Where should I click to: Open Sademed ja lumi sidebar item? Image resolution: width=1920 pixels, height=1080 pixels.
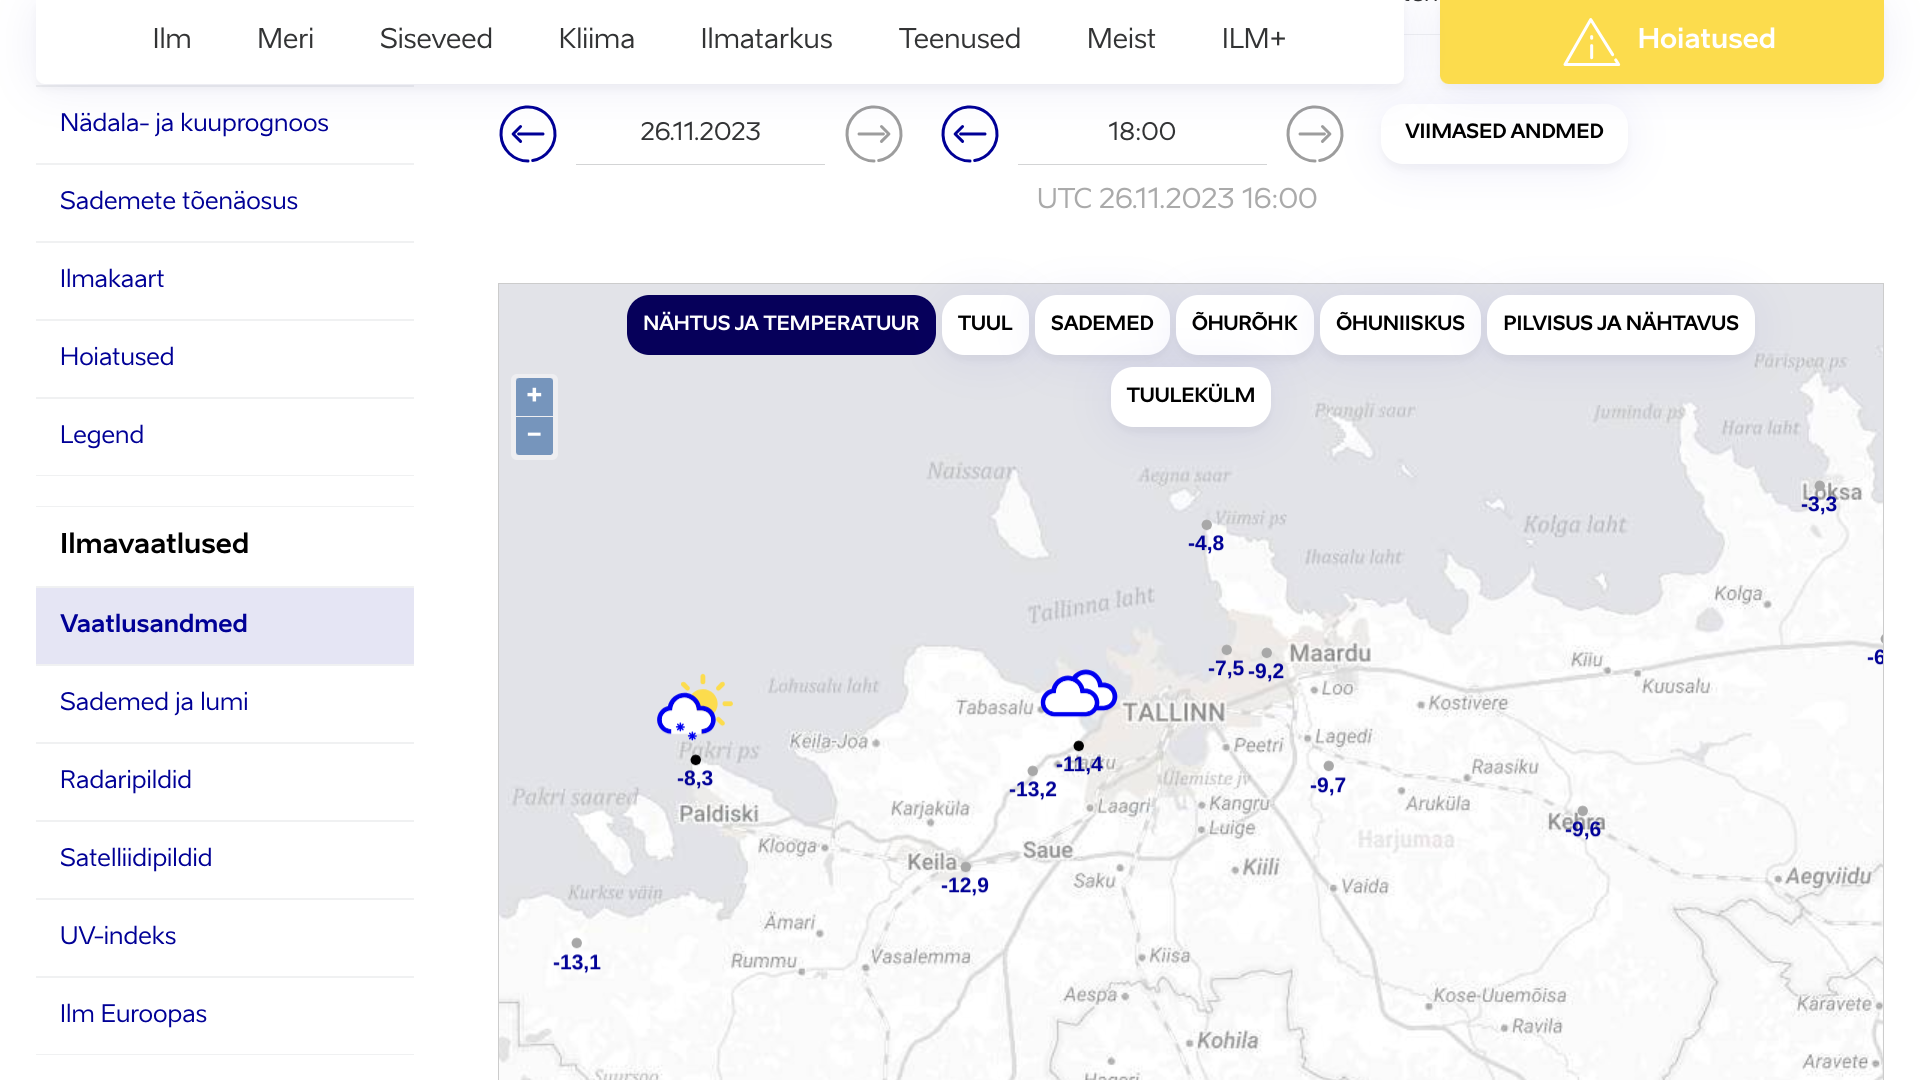154,702
